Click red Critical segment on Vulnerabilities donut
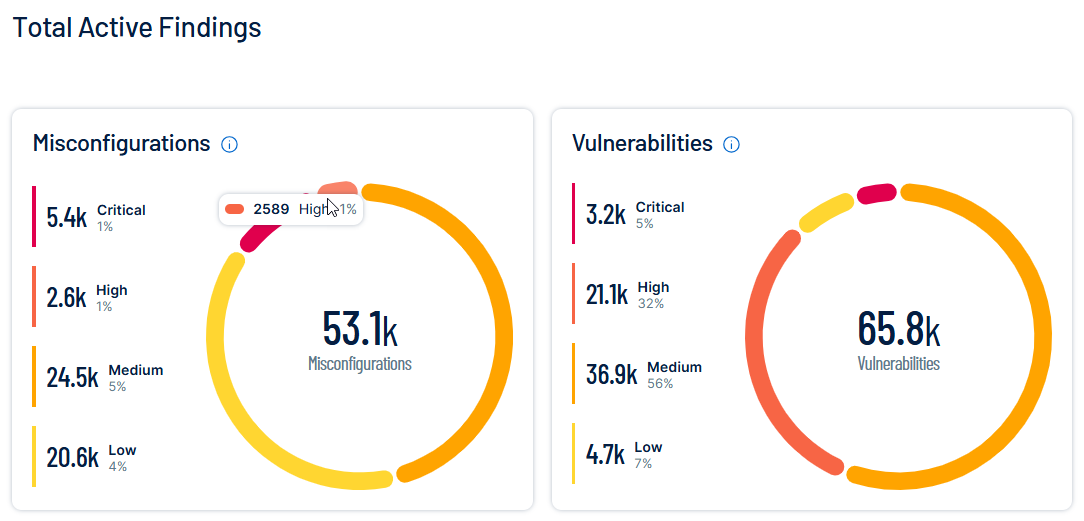1084x521 pixels. pos(876,193)
